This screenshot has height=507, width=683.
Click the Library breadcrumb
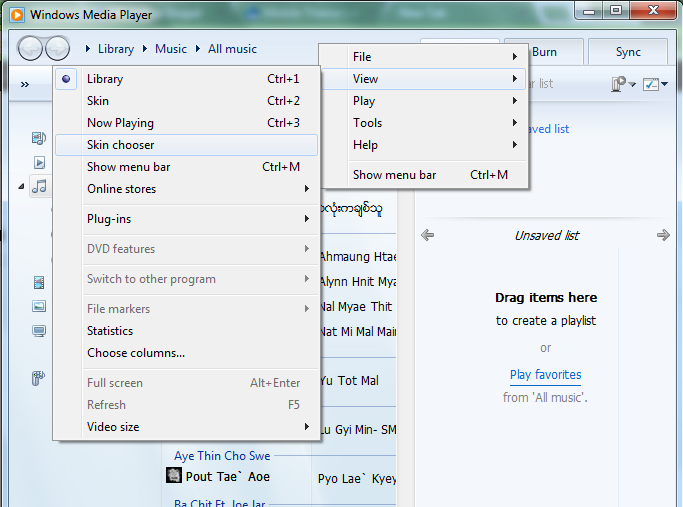click(116, 49)
